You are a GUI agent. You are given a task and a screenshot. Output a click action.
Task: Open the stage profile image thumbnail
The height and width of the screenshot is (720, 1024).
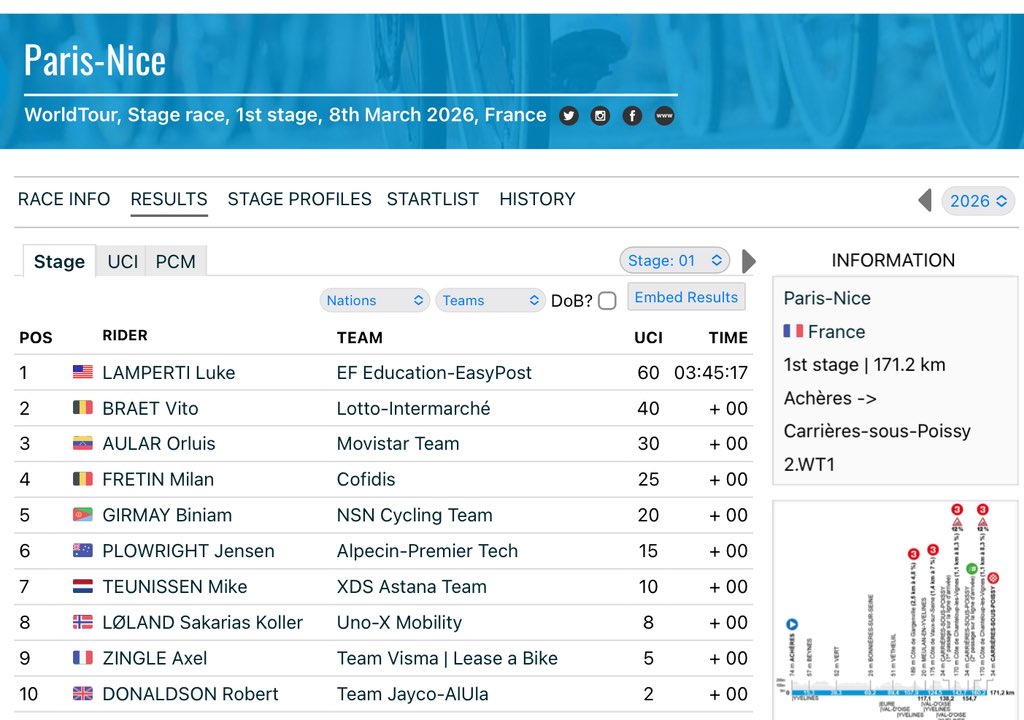(895, 611)
